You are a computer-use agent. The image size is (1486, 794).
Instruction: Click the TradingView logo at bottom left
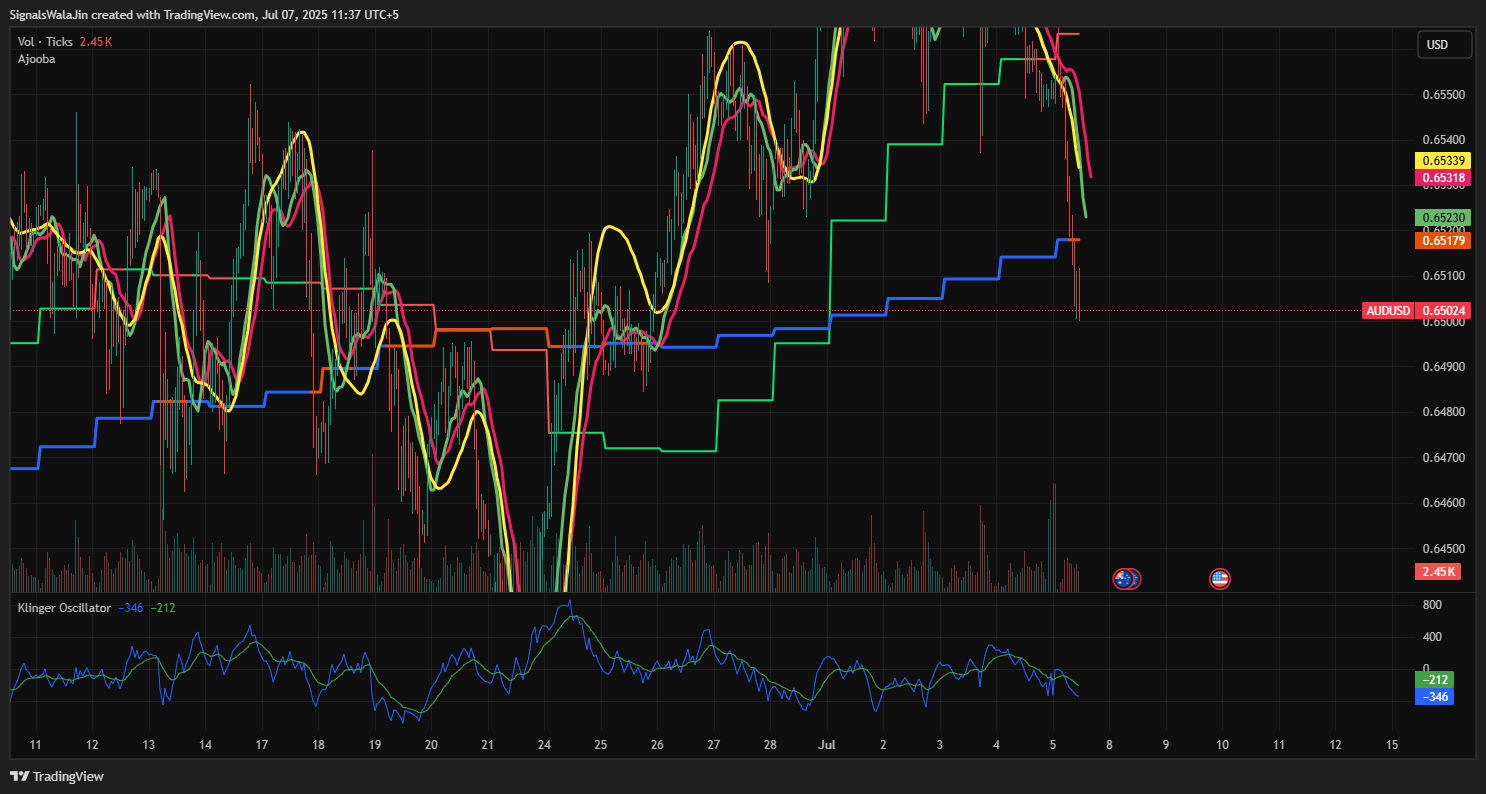57,777
